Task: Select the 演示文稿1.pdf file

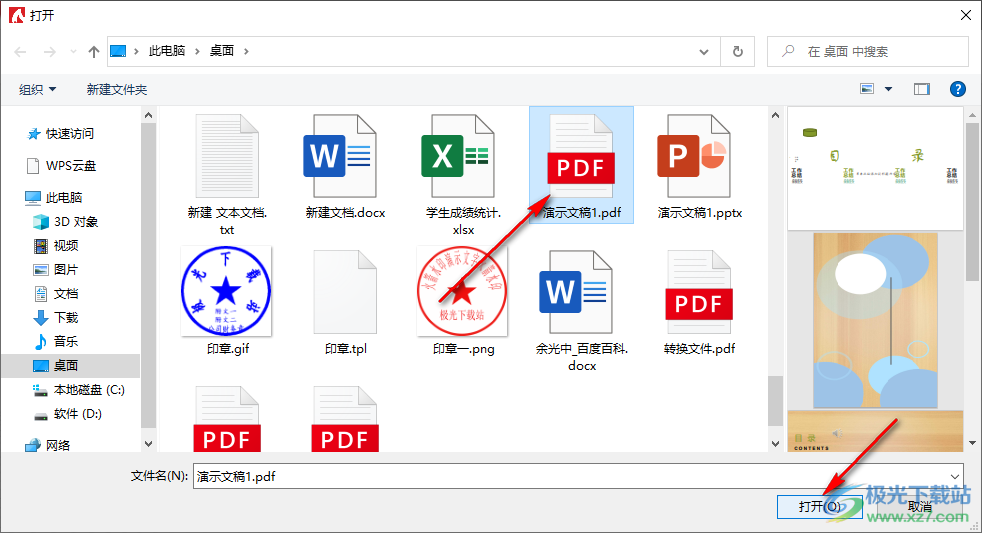Action: coord(581,165)
